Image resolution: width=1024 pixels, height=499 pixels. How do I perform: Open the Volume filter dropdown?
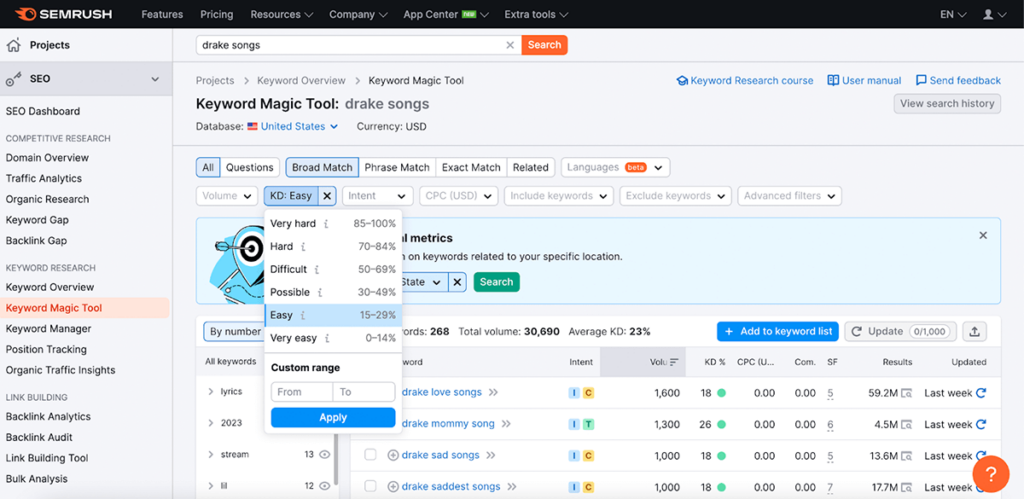(x=227, y=196)
